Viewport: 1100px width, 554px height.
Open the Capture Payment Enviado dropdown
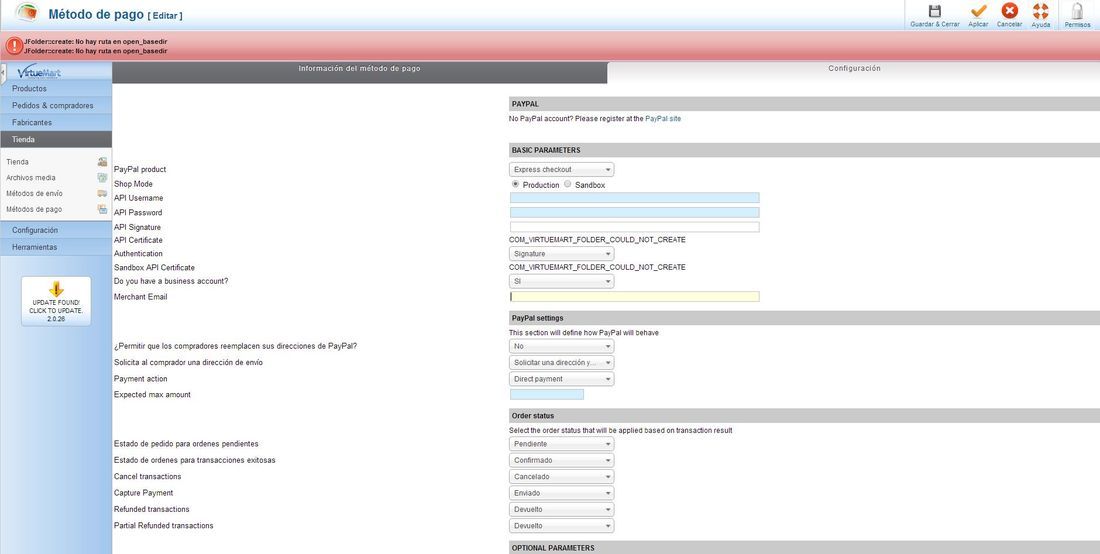tap(561, 493)
